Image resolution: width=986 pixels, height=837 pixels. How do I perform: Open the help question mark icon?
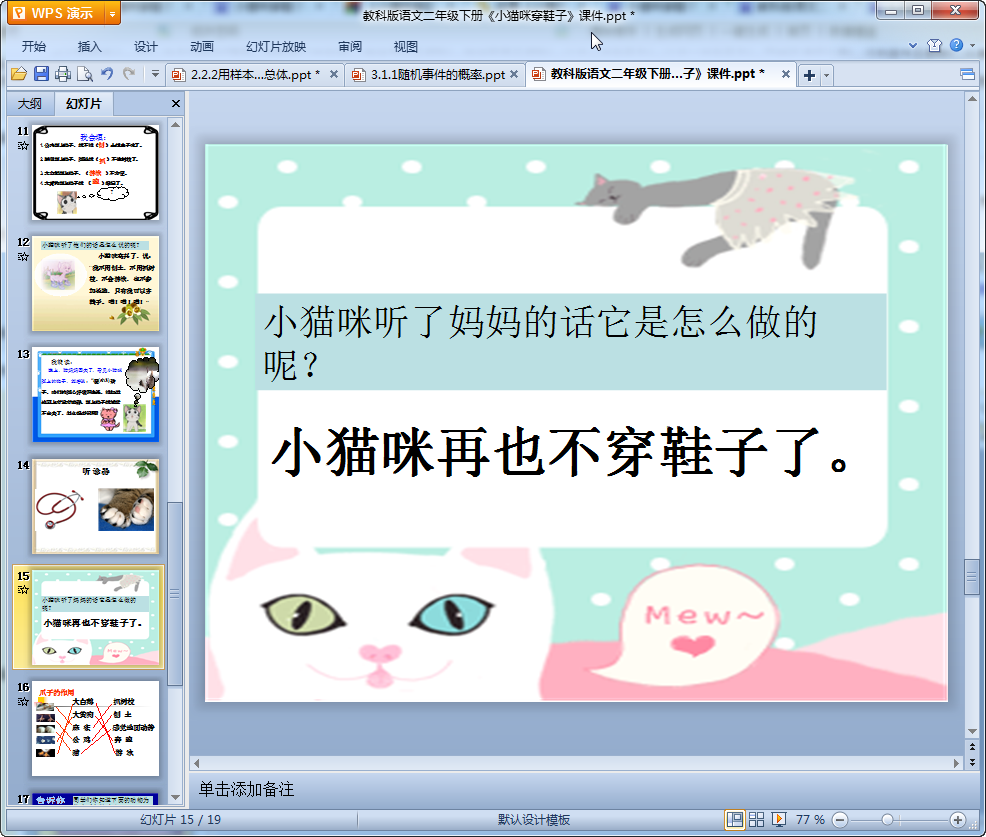pyautogui.click(x=956, y=45)
